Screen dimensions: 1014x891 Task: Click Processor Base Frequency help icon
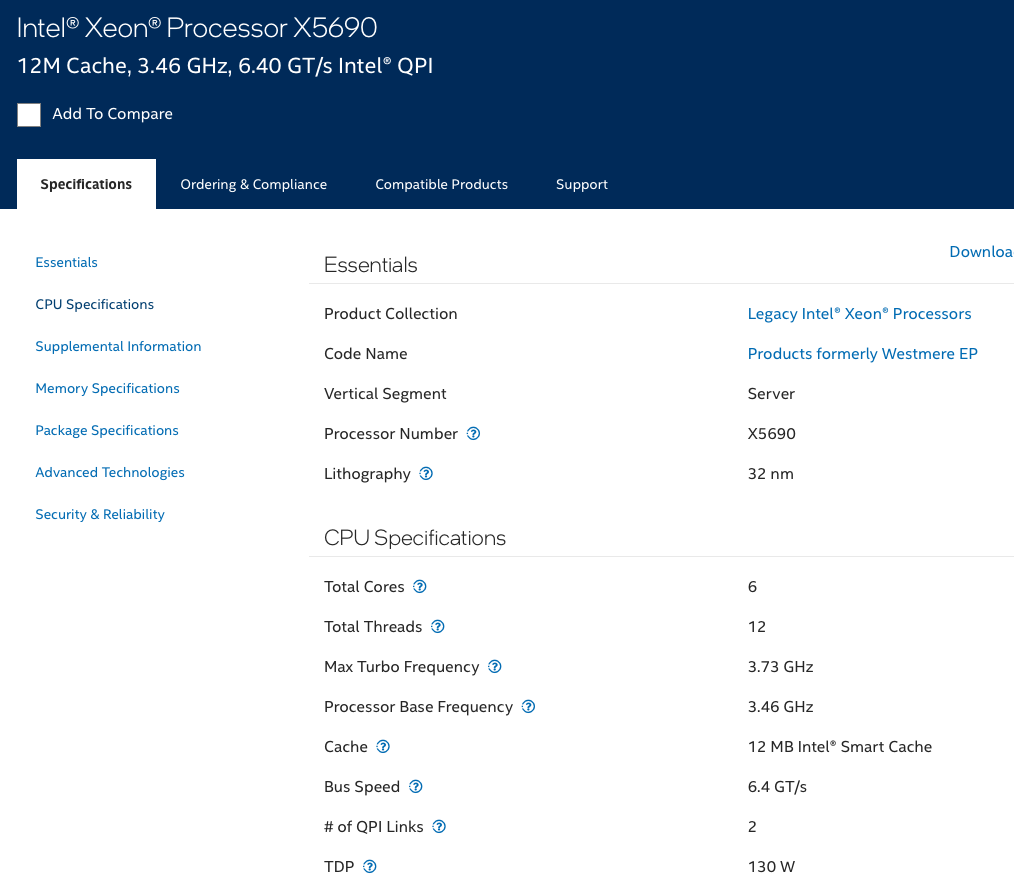[528, 707]
